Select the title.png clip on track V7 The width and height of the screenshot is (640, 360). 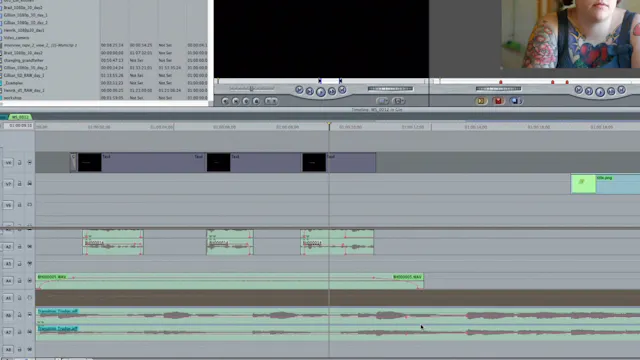[605, 184]
